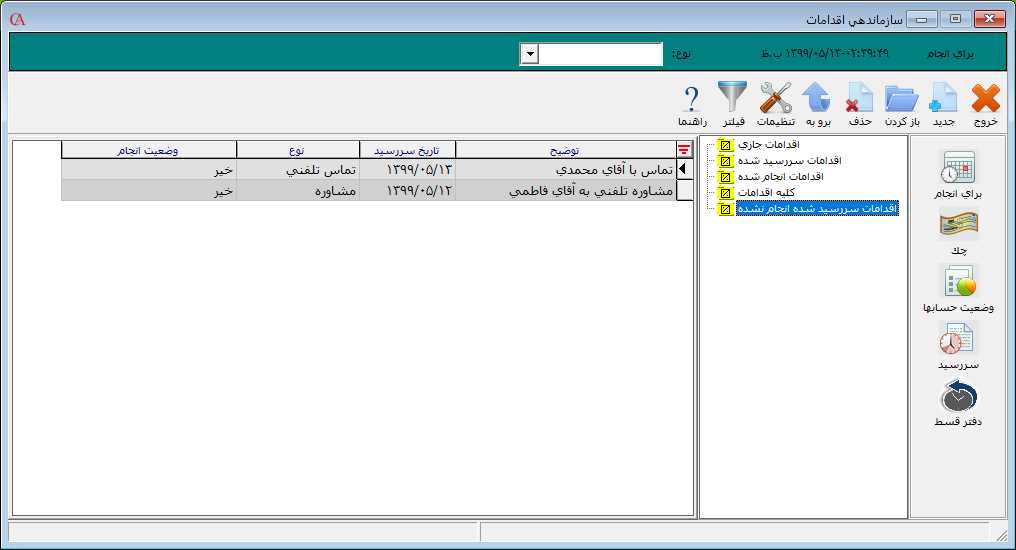Image resolution: width=1016 pixels, height=550 pixels.
Task: Open راهنما help question mark icon
Action: [x=692, y=99]
